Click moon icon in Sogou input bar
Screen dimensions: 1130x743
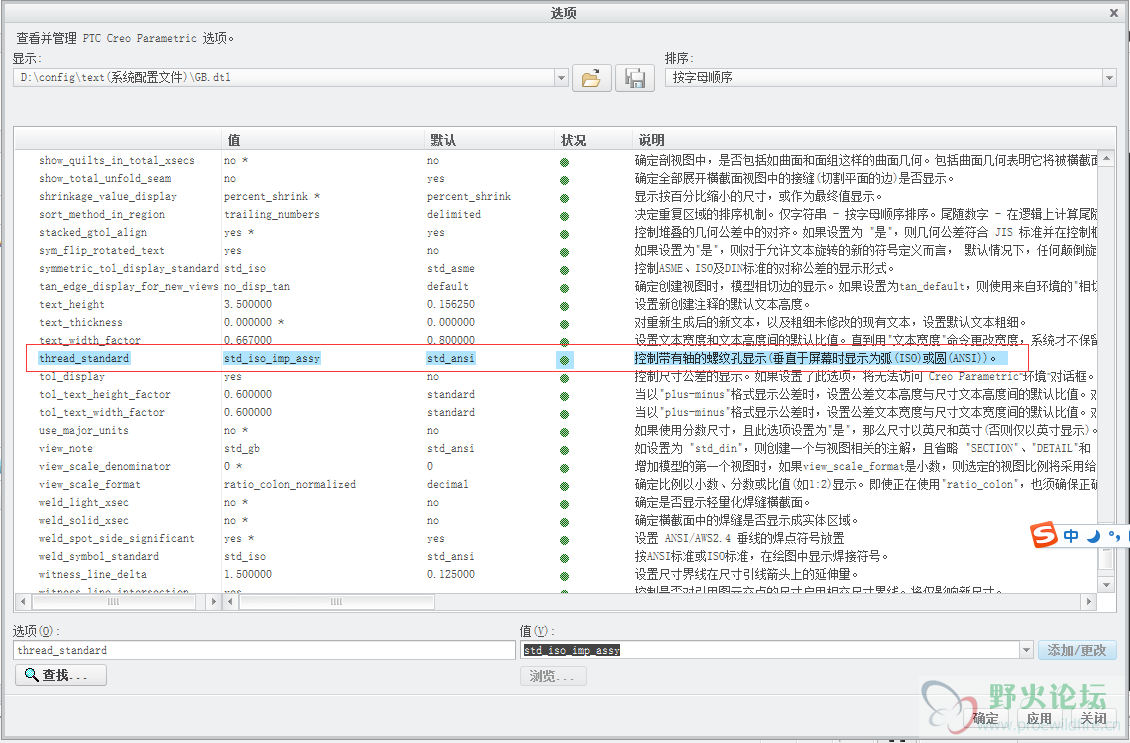pos(1094,535)
